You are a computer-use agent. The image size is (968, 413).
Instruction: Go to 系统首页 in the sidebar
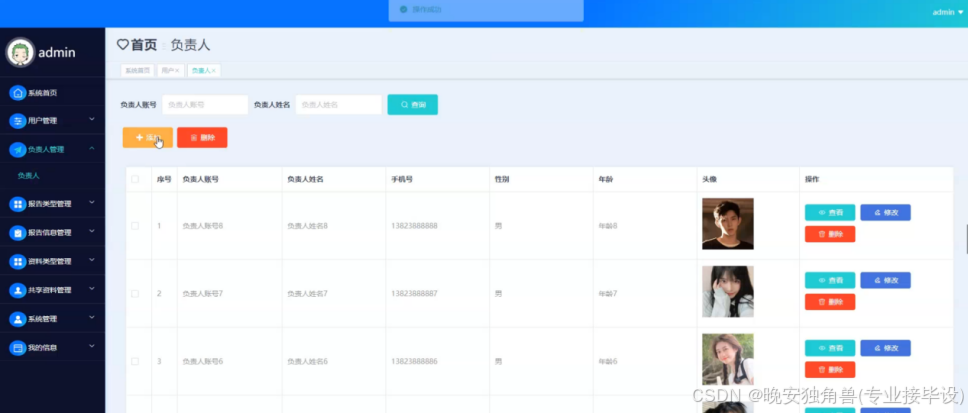[x=43, y=93]
